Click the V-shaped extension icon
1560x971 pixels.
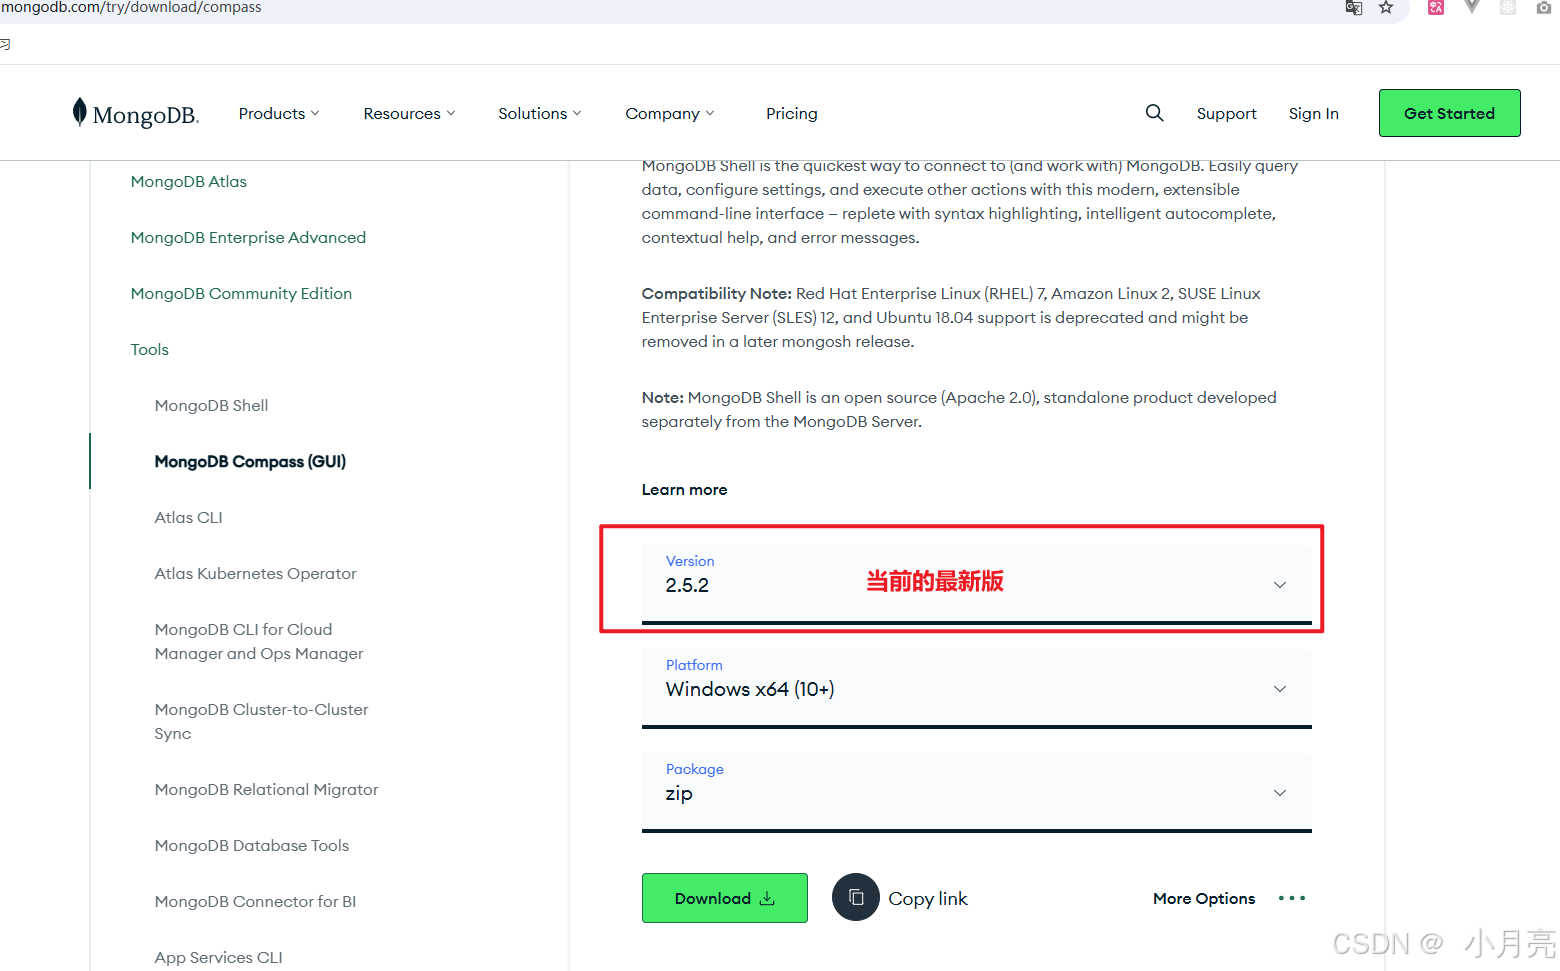coord(1472,7)
